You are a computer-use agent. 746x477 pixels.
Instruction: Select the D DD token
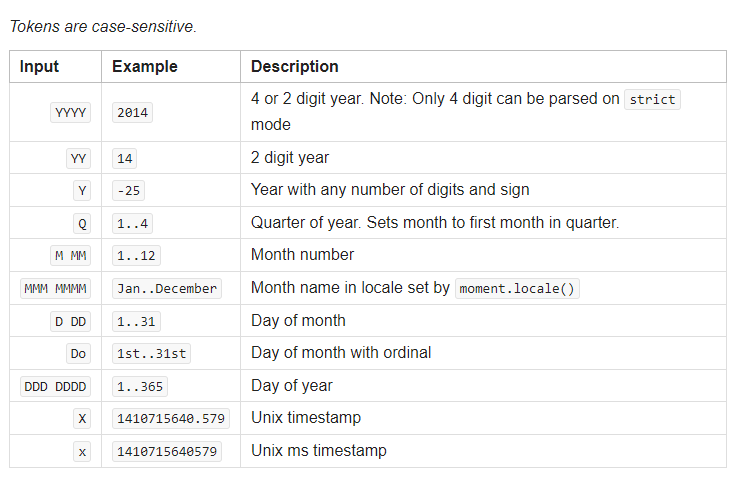[x=71, y=321]
